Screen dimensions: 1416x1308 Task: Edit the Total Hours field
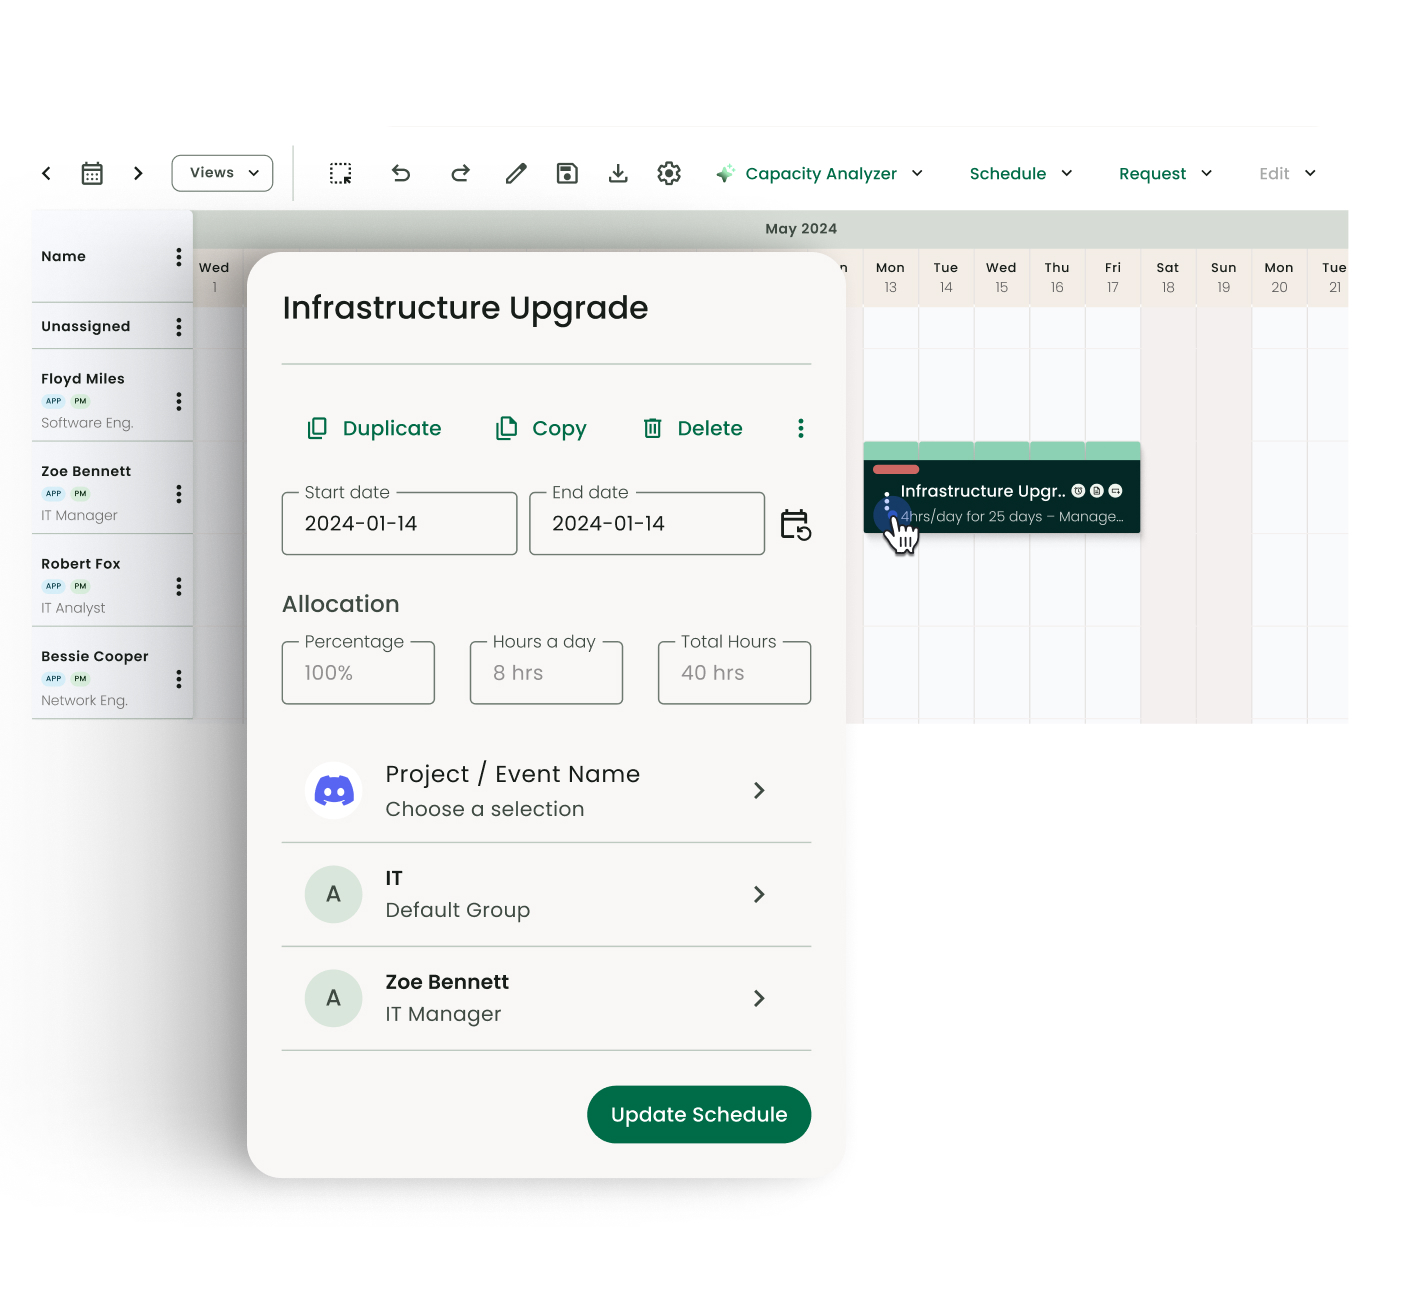tap(734, 673)
